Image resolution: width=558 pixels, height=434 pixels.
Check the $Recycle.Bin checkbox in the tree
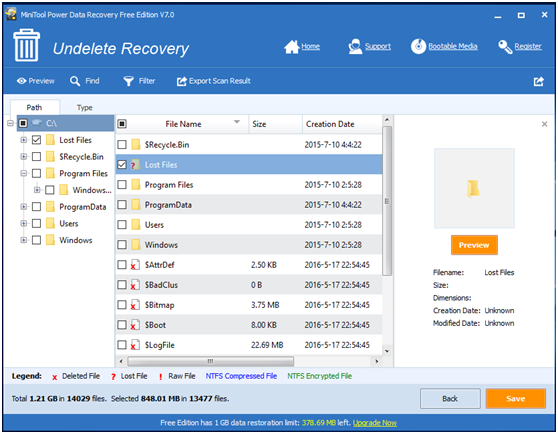point(36,157)
